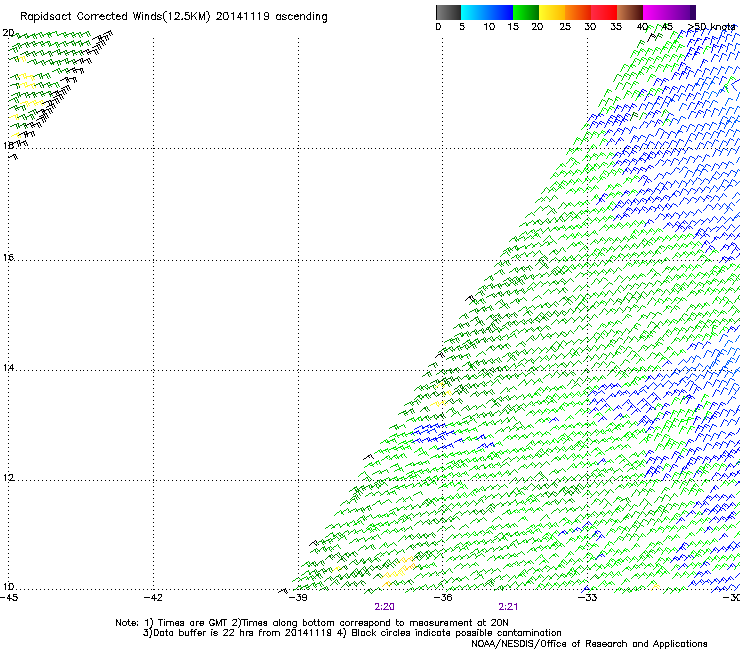Click longitude label '-45'
This screenshot has height=650, width=740.
9,598
